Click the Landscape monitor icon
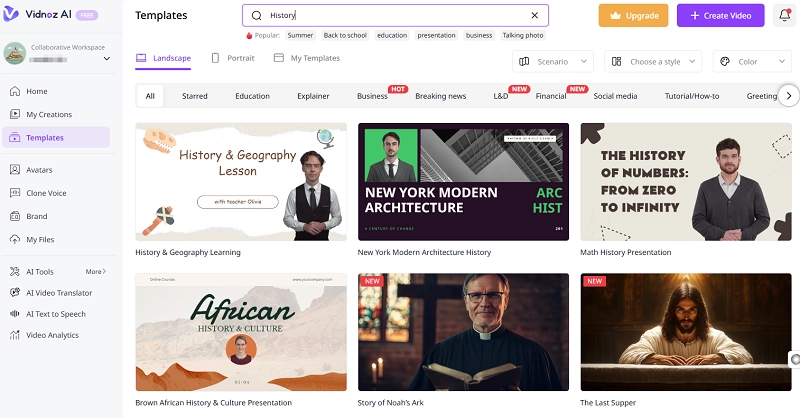800x418 pixels. [x=141, y=58]
